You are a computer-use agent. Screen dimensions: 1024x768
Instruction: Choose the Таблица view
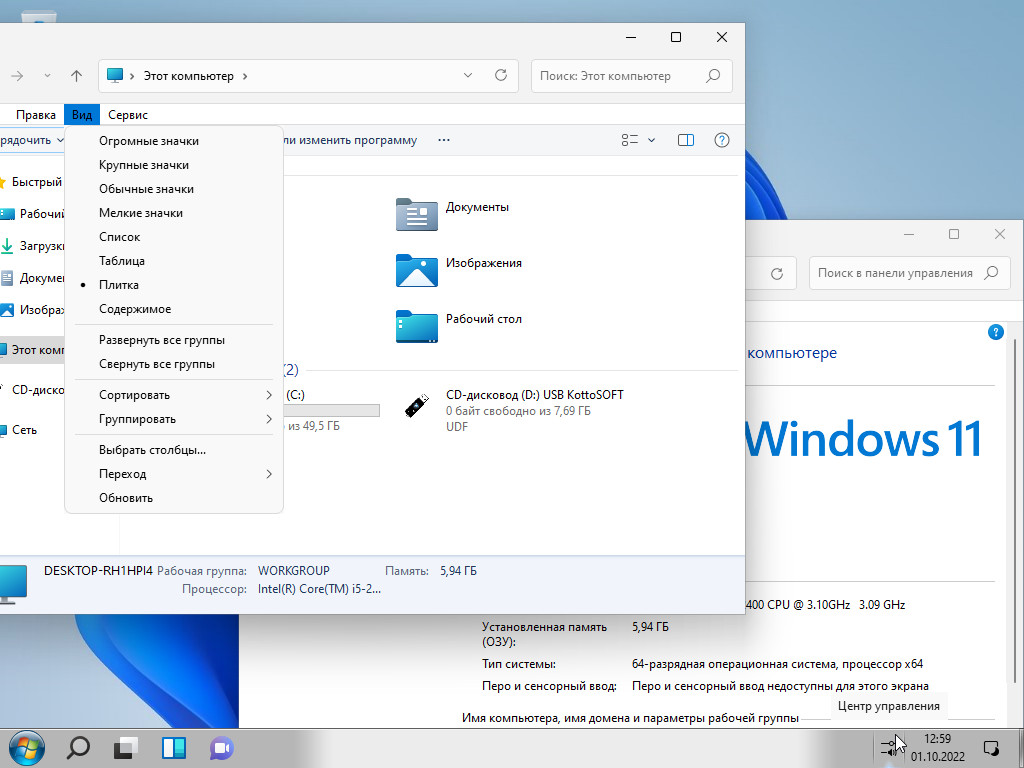174,261
